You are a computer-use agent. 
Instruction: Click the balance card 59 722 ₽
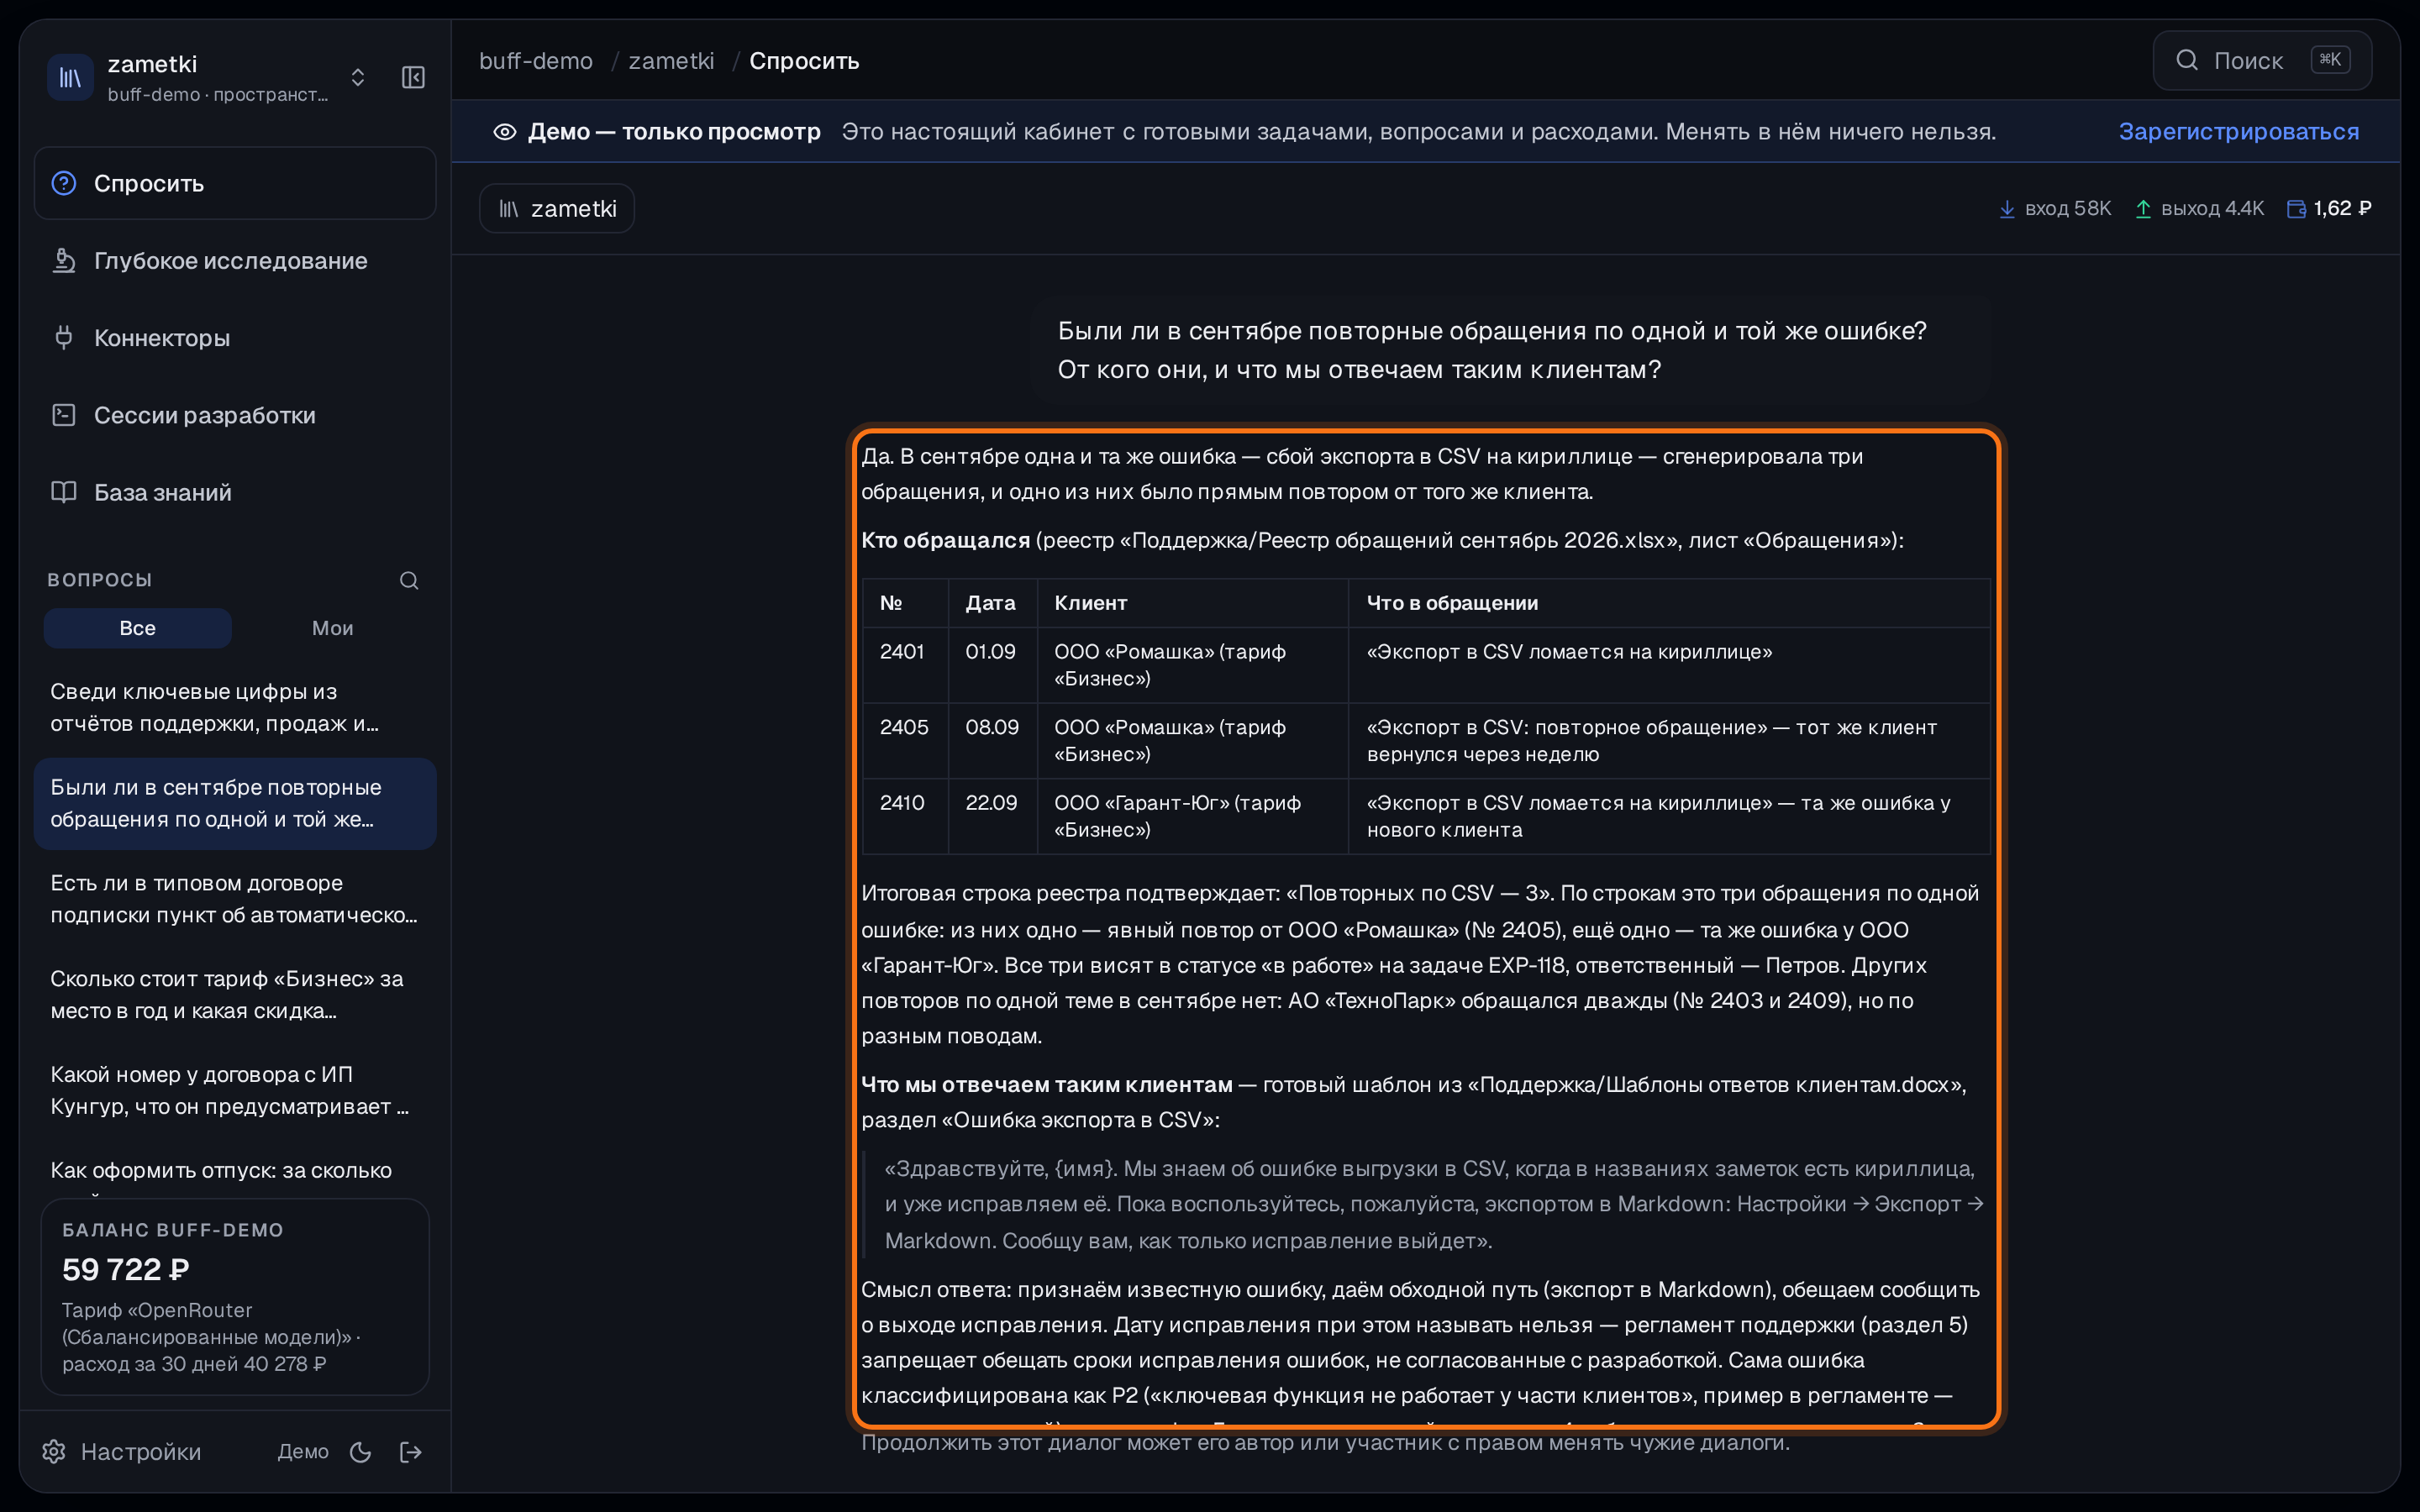coord(235,1296)
